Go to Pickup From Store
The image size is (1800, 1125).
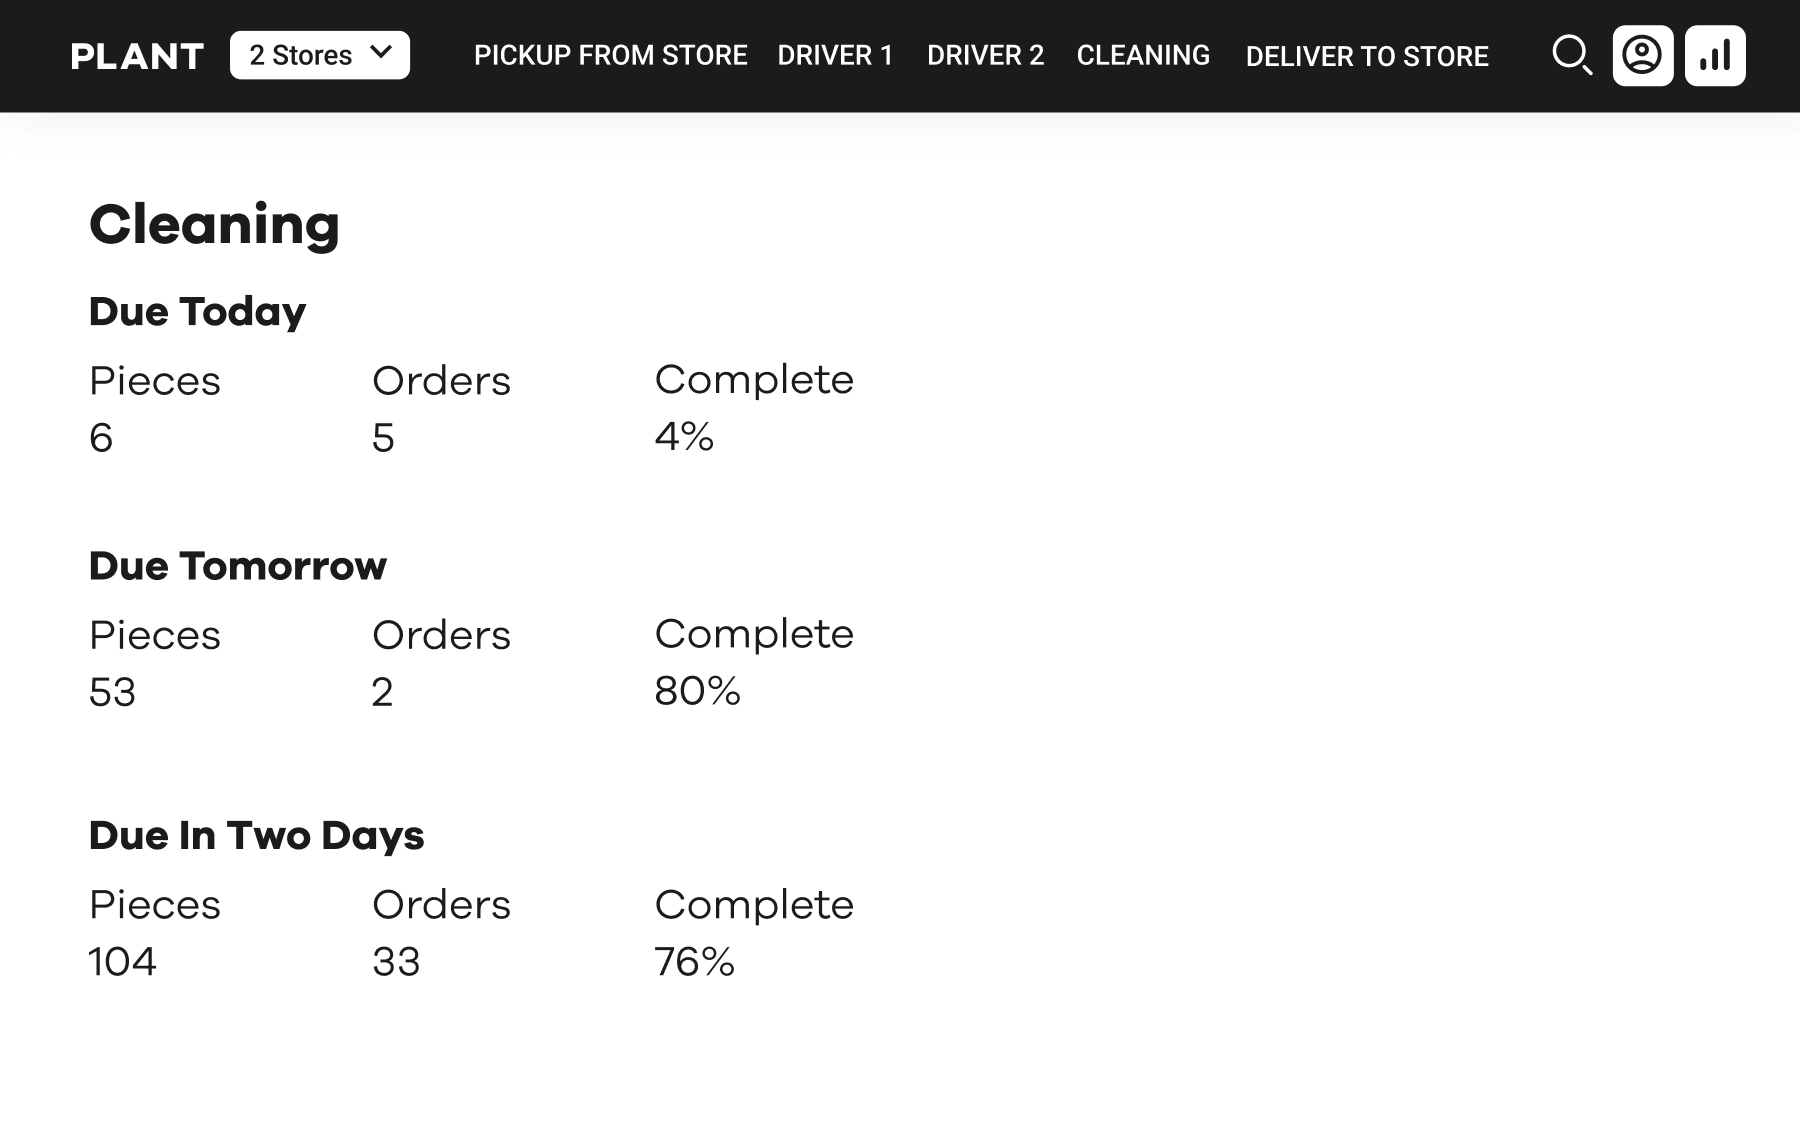[610, 55]
